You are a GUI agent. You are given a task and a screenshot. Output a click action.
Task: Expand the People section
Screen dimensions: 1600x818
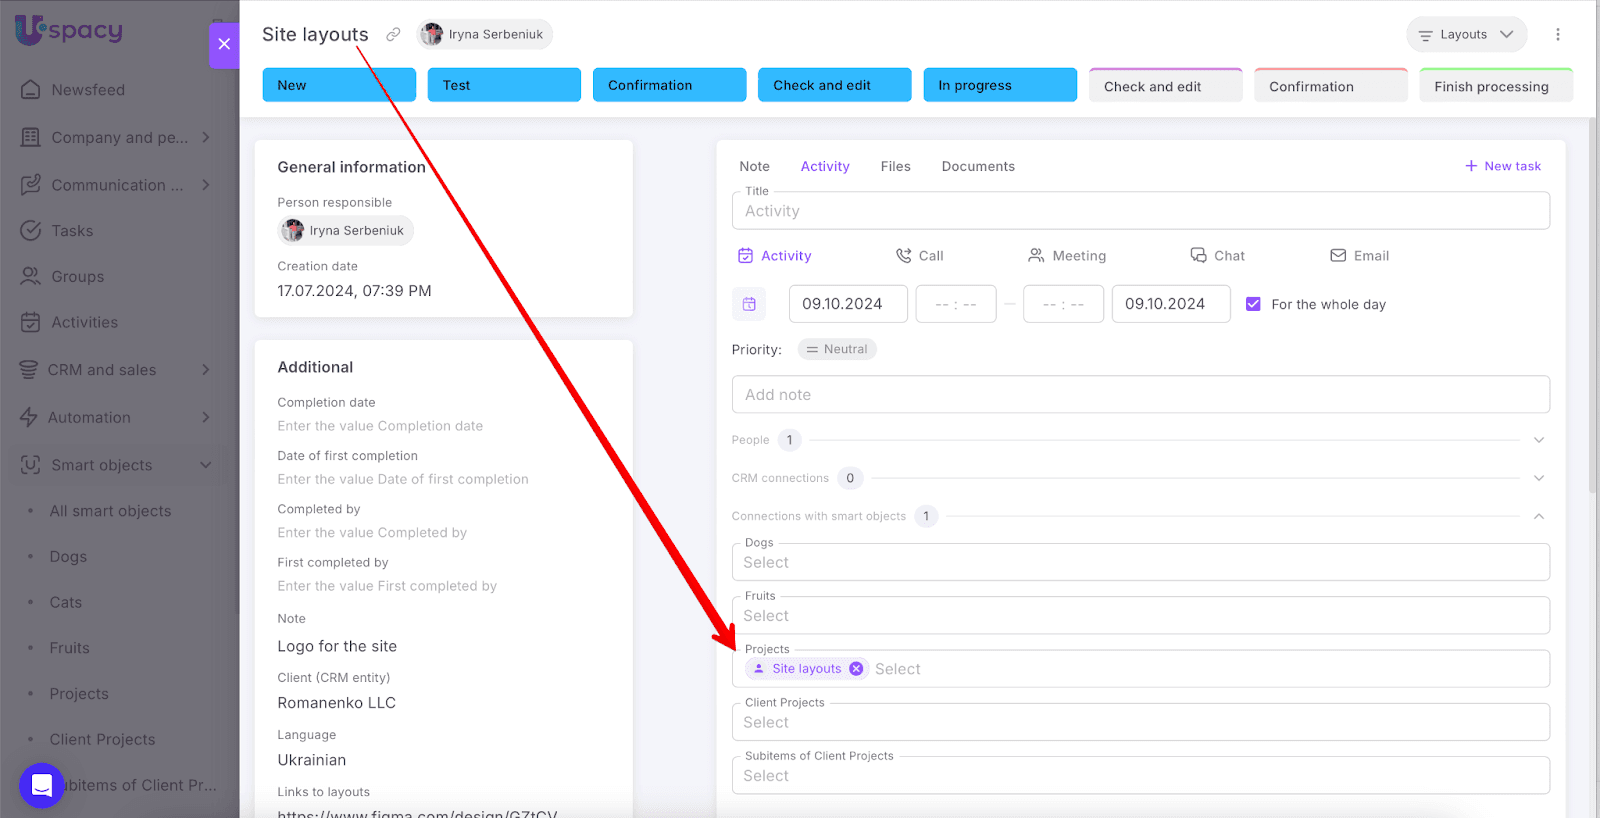pos(1539,440)
